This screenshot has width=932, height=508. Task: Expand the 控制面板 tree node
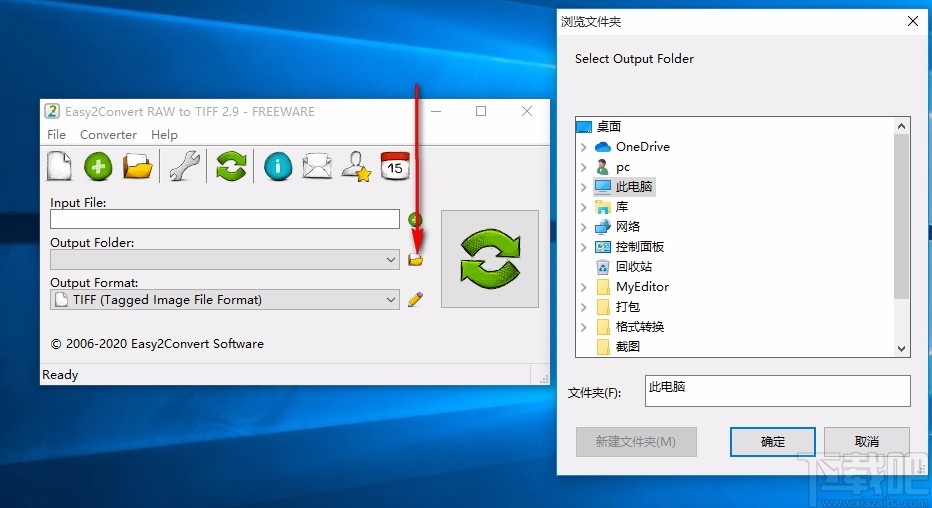[584, 247]
